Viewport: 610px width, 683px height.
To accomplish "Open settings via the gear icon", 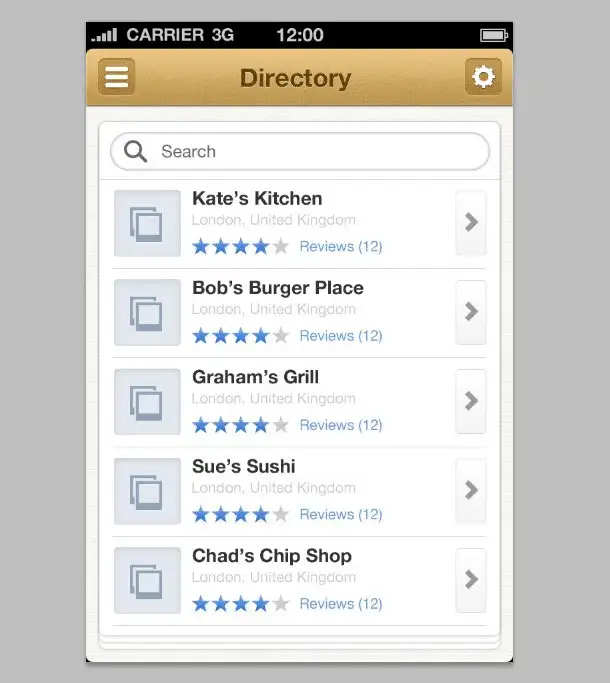I will tap(483, 77).
